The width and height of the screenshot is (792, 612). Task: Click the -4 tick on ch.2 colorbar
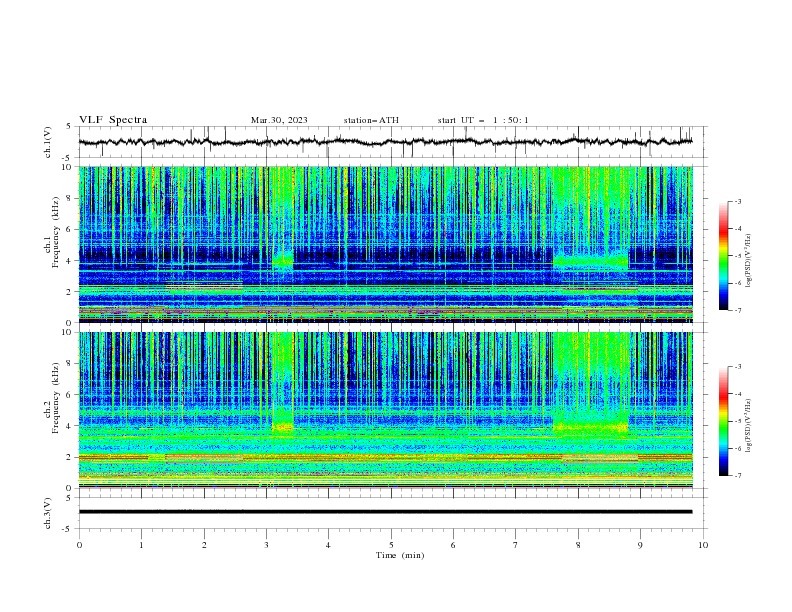pos(738,394)
